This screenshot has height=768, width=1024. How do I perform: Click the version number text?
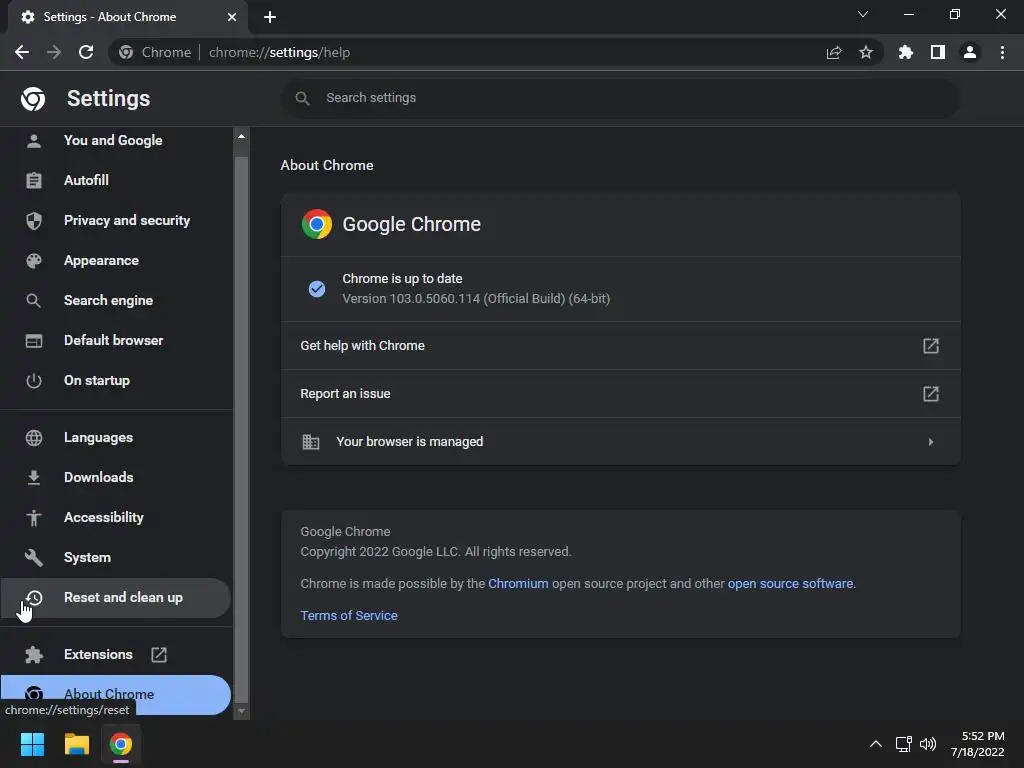[476, 298]
